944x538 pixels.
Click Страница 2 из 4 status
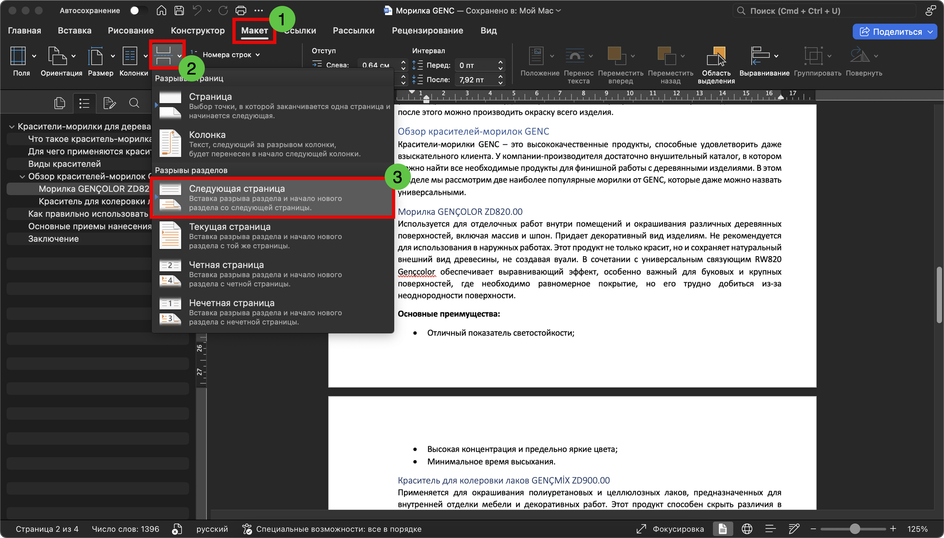coord(47,529)
